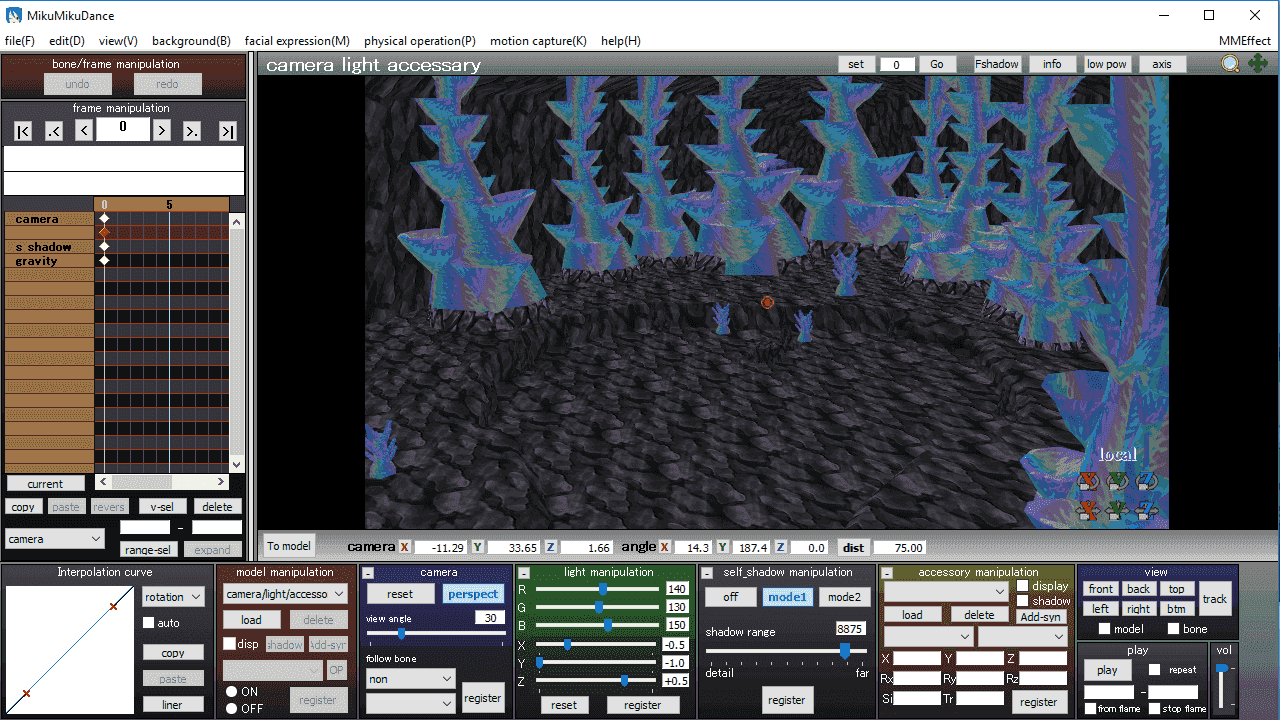Click the timeline vertical scrollbar down arrow

237,464
